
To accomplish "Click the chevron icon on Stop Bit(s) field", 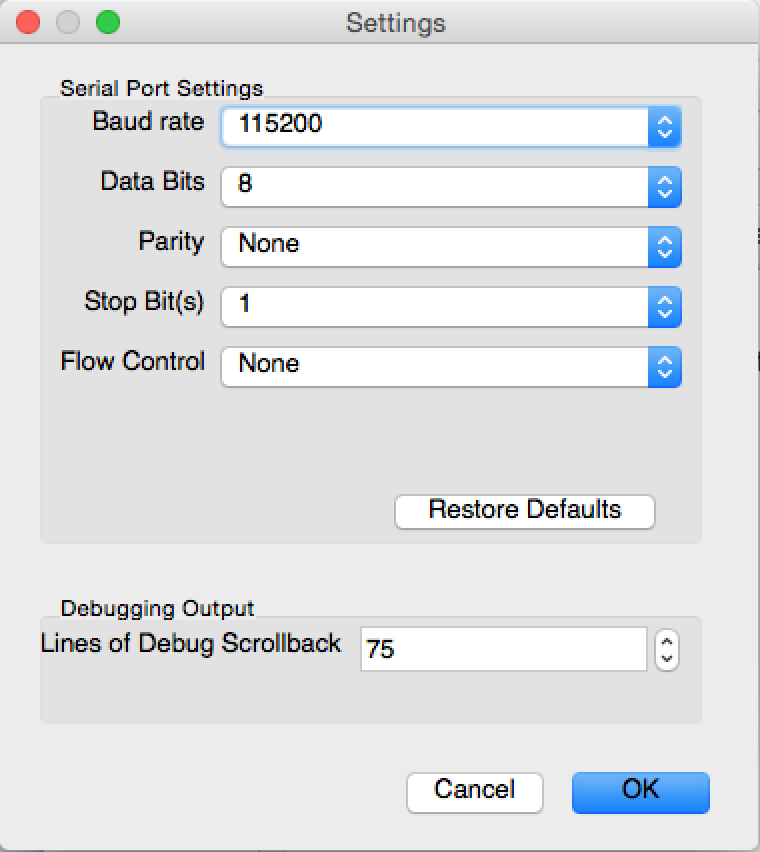I will [664, 307].
